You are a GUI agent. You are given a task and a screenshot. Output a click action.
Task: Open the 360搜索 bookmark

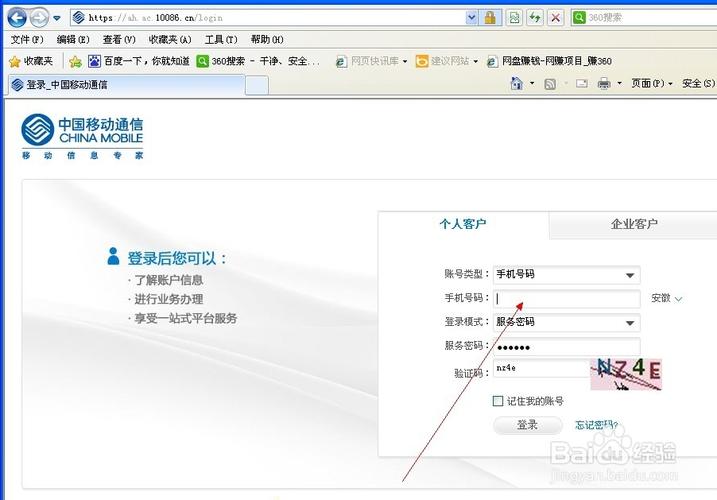[x=258, y=61]
